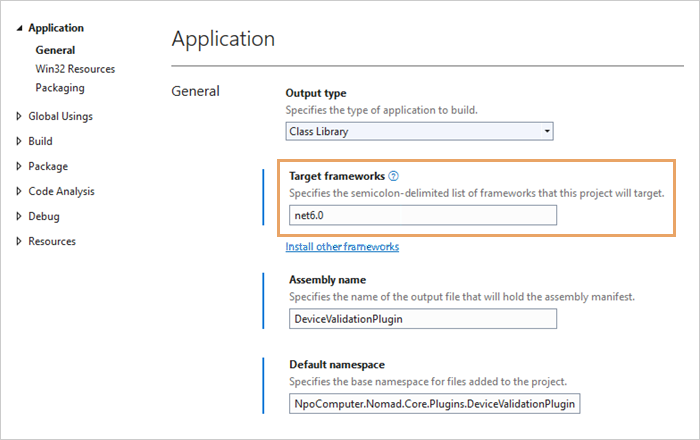Open the Output type dropdown
Viewport: 700px width, 440px height.
coord(419,131)
